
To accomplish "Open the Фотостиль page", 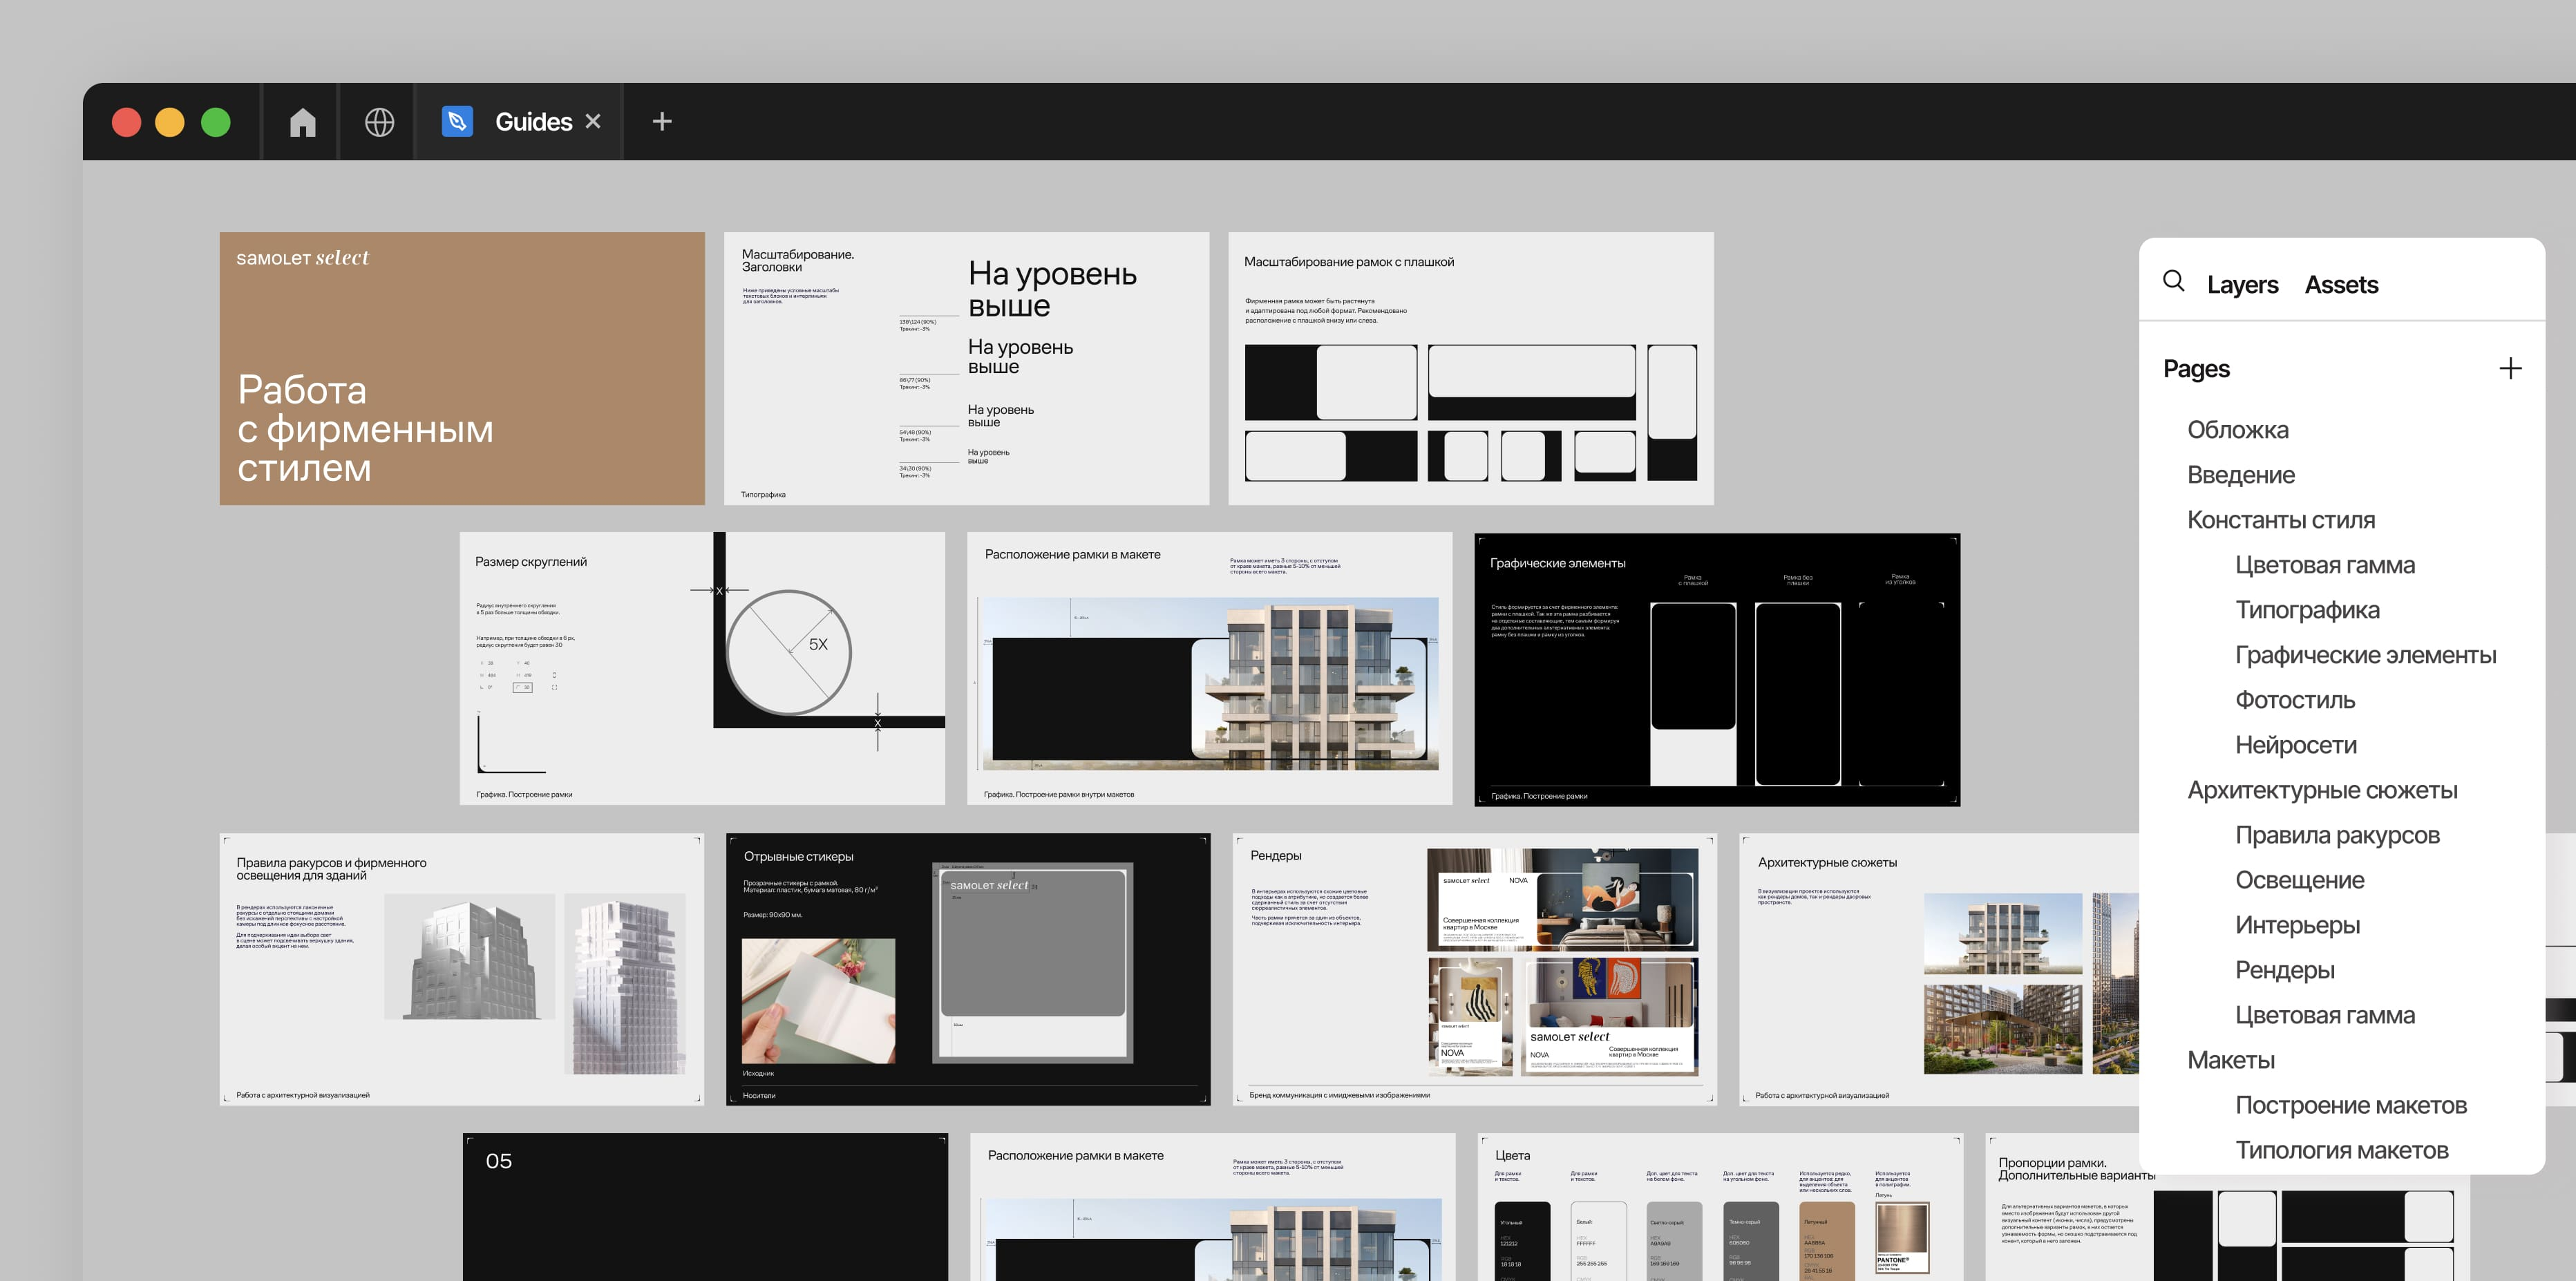I will click(2294, 700).
